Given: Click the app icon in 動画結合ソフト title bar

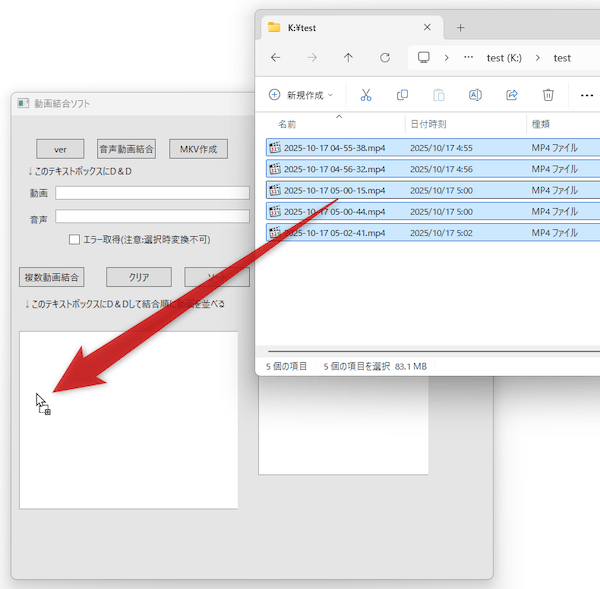Looking at the screenshot, I should tap(23, 103).
